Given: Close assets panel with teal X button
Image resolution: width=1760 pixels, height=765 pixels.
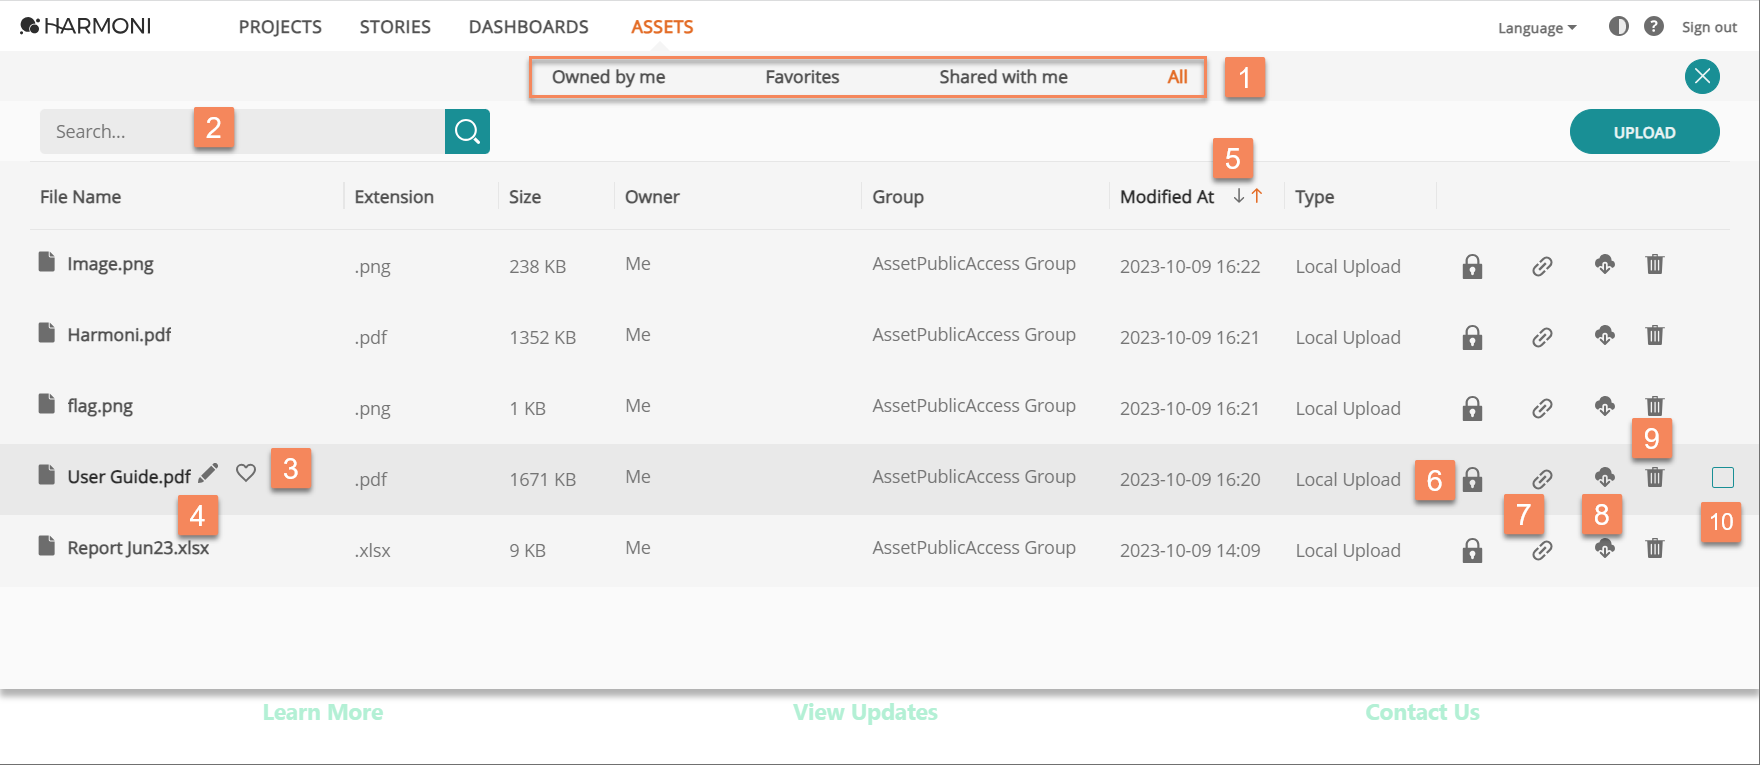Looking at the screenshot, I should pos(1702,76).
